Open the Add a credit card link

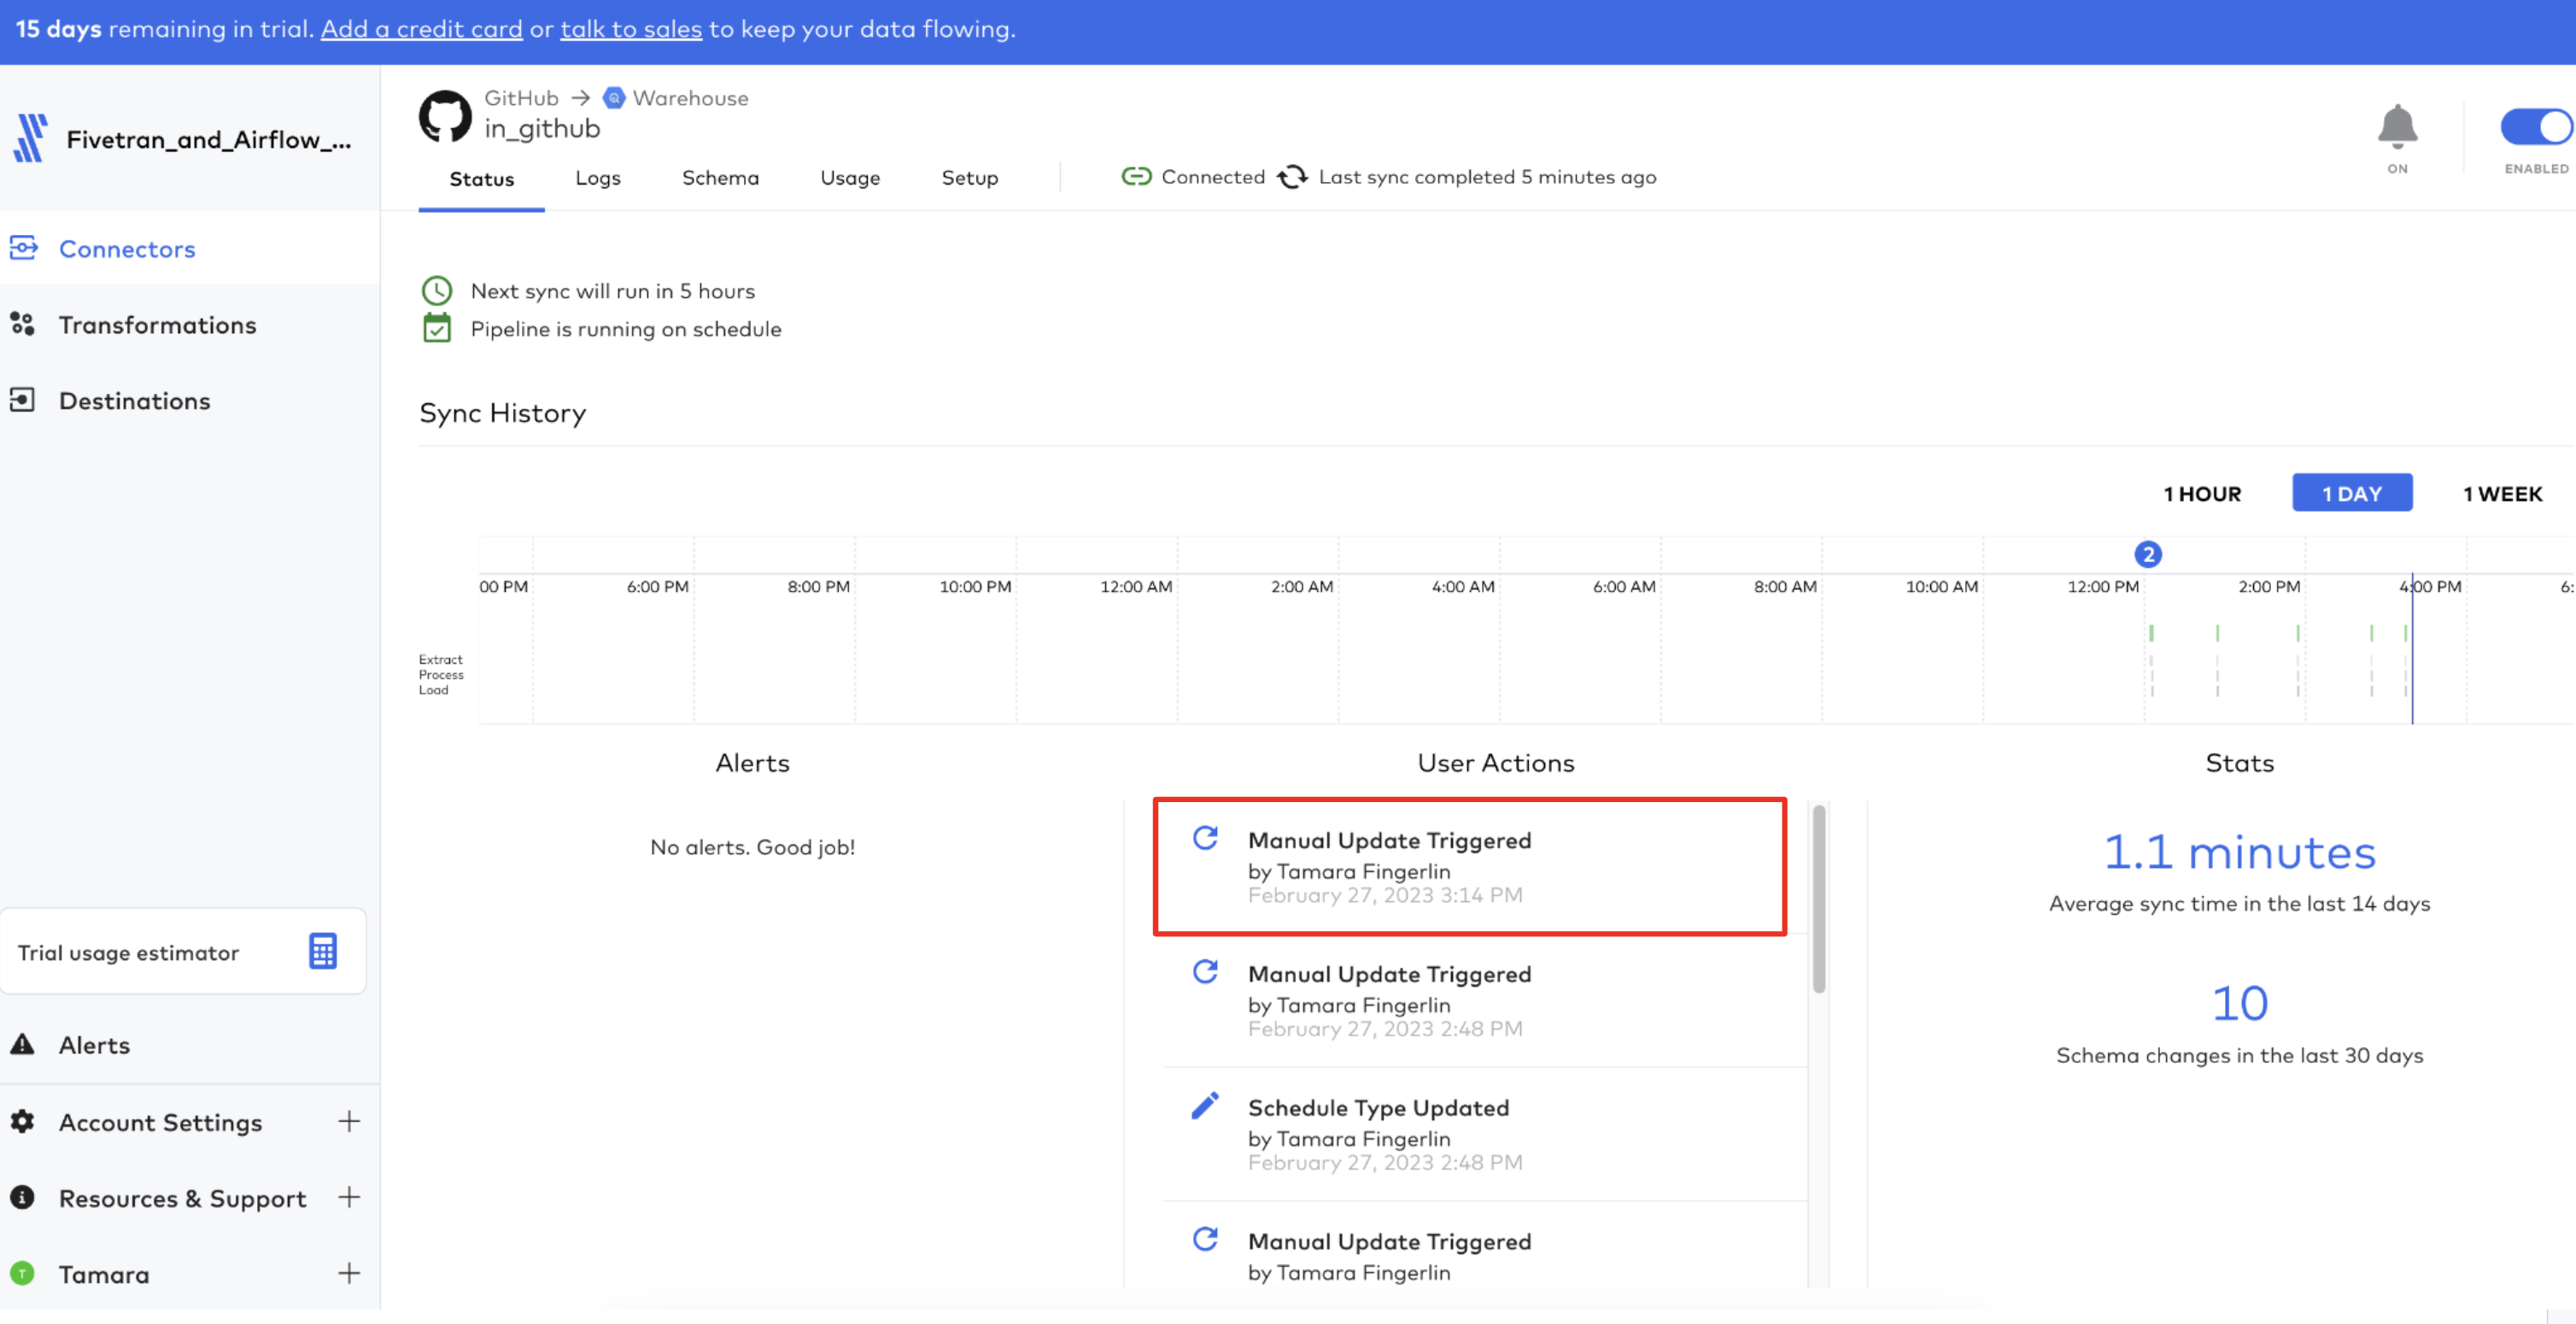coord(421,29)
